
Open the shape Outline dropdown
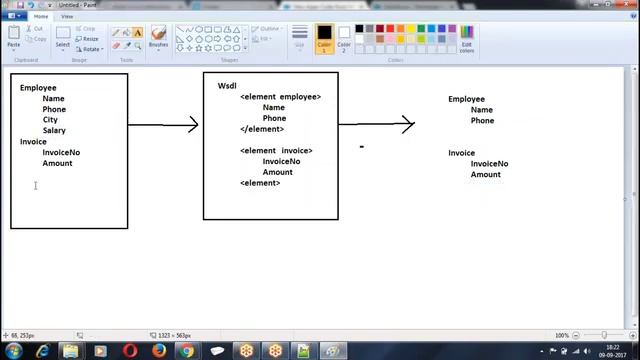tap(267, 29)
